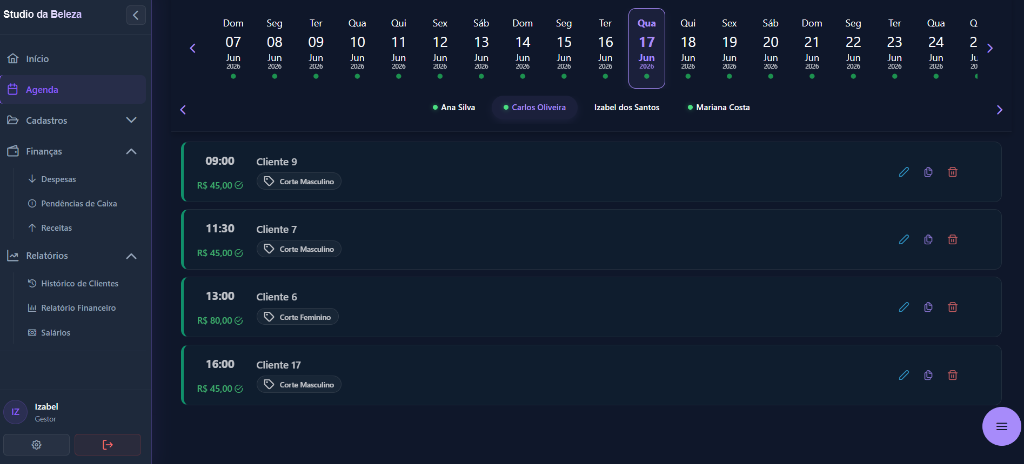Click Corte Masculino tag on Cliente 9

coord(298,181)
